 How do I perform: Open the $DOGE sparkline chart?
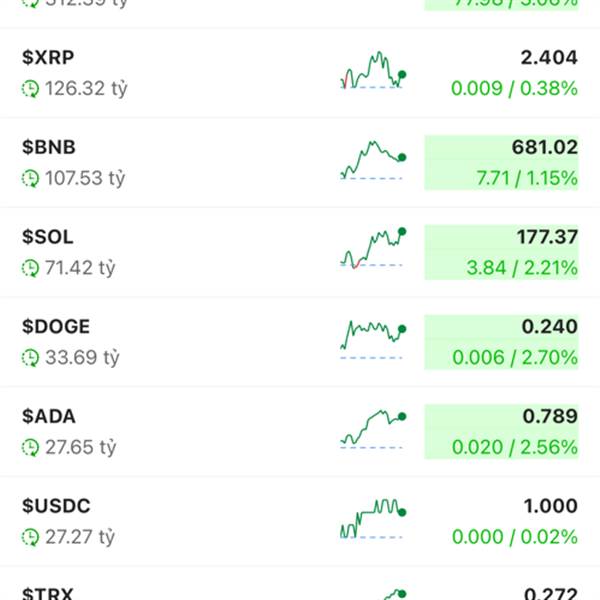coord(373,339)
